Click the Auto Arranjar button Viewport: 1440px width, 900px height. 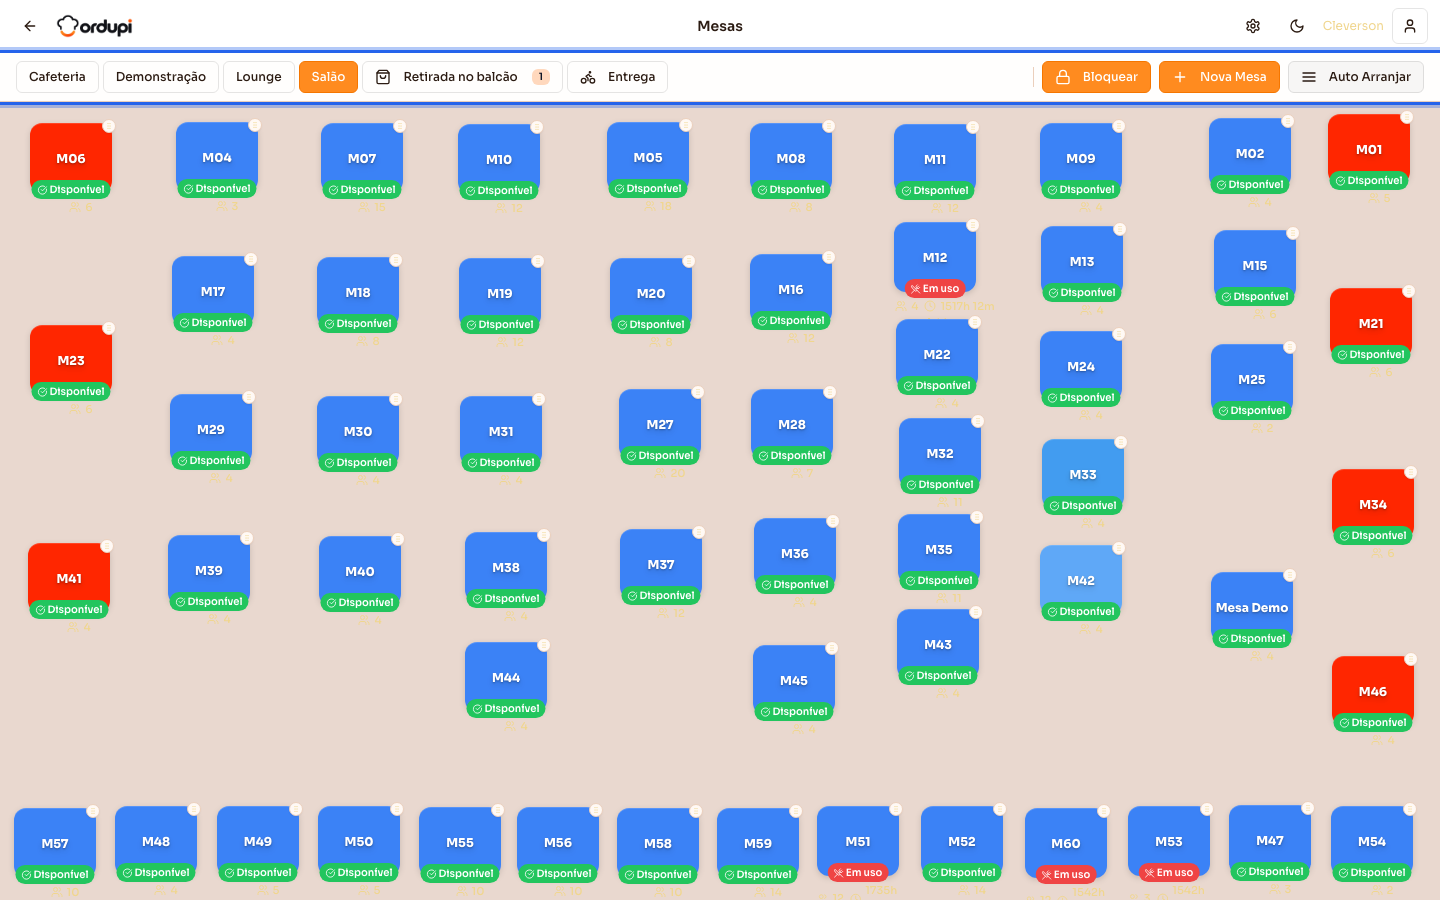tap(1356, 77)
